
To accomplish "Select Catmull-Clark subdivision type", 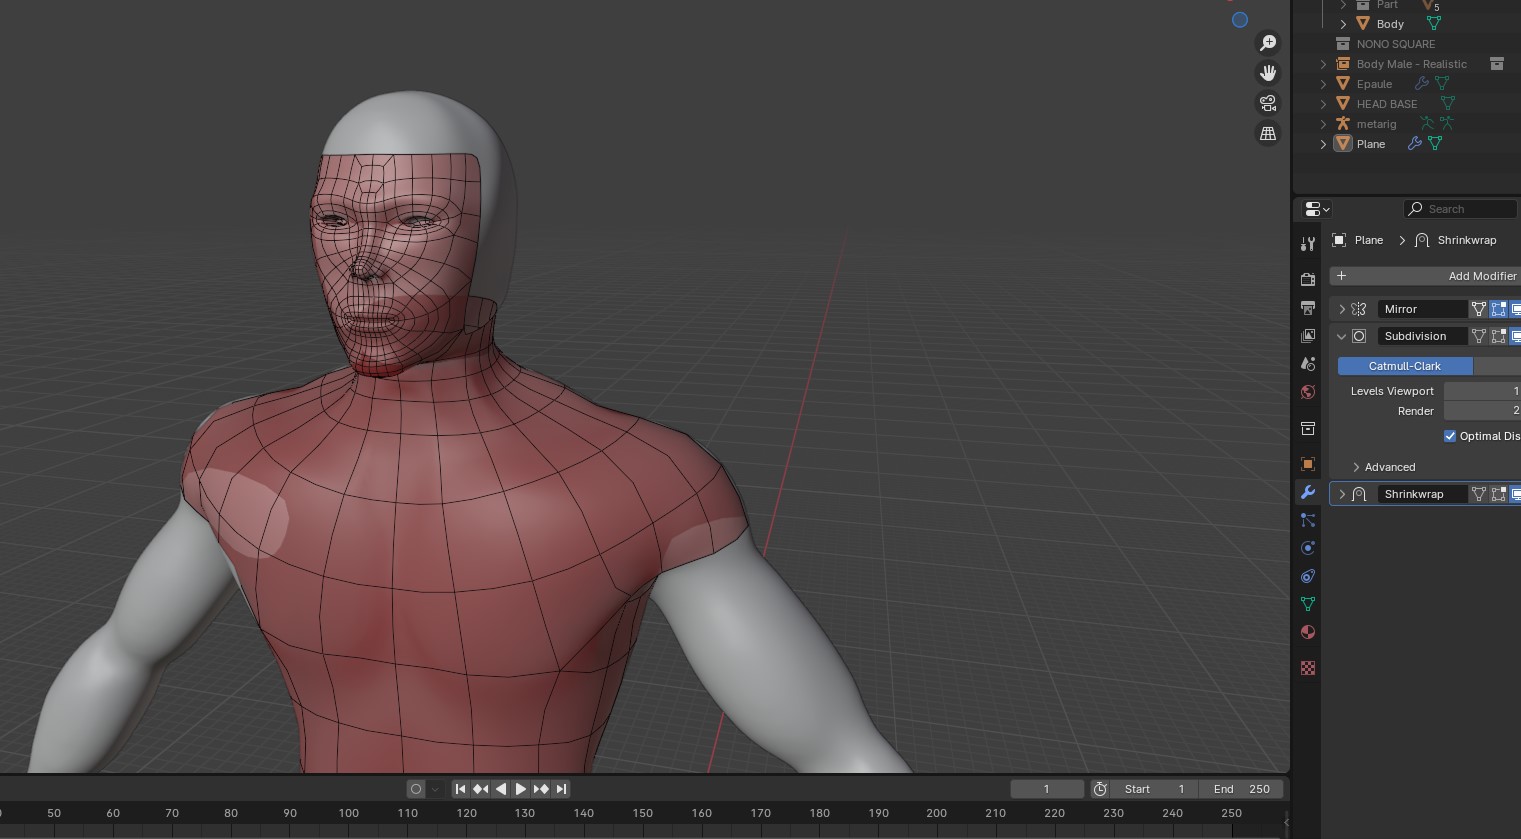I will (x=1404, y=366).
